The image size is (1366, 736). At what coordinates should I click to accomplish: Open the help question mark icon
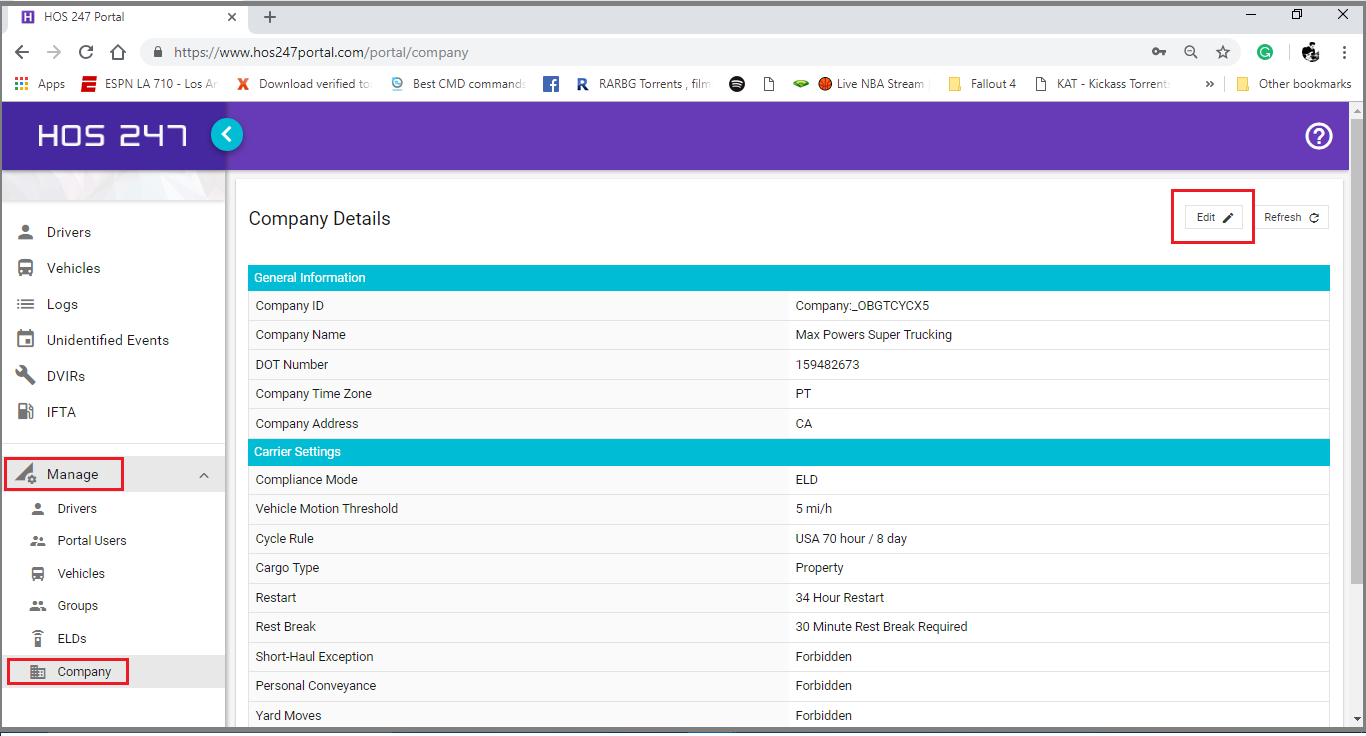1319,136
